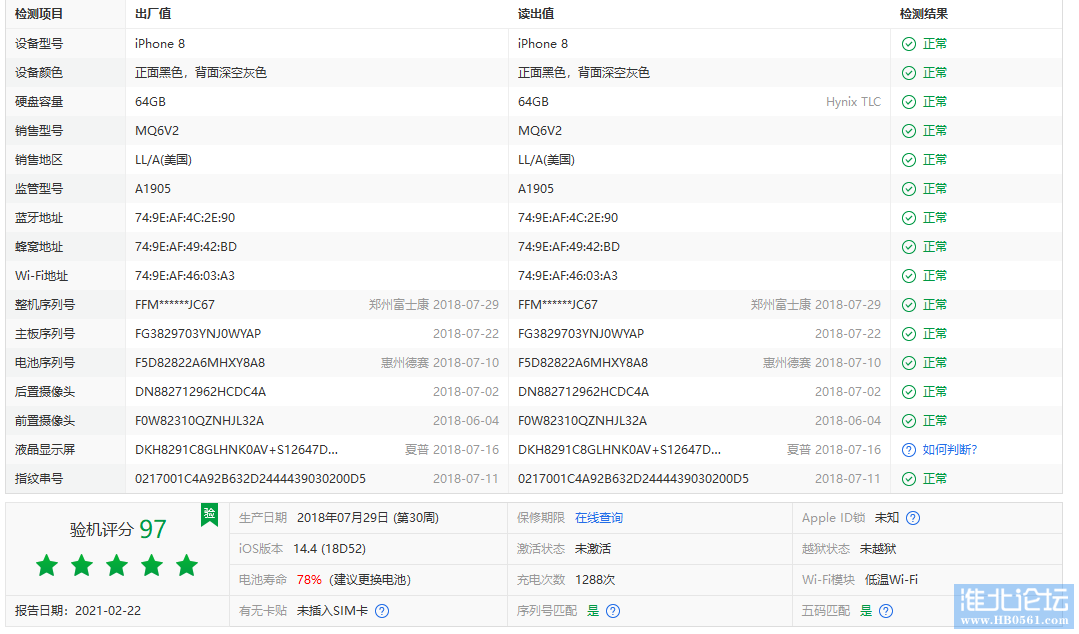Click the red 78% battery life value
This screenshot has height=634, width=1079.
pos(309,580)
